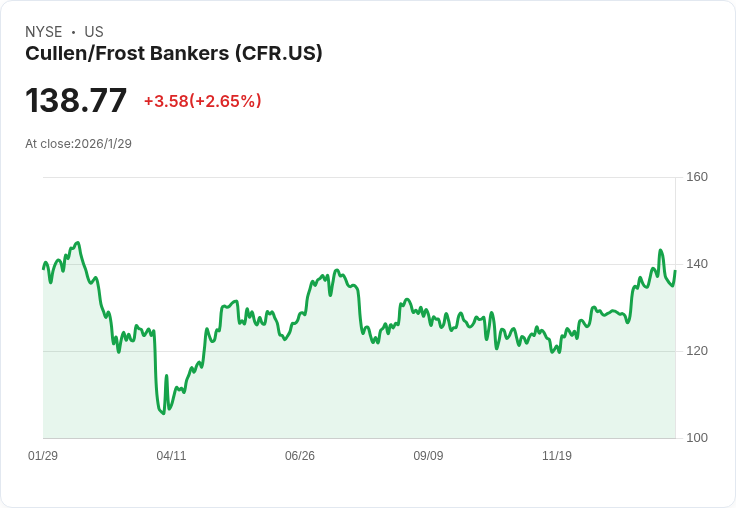This screenshot has width=736, height=508.
Task: Click the 01/29 date on x-axis
Action: coord(43,456)
